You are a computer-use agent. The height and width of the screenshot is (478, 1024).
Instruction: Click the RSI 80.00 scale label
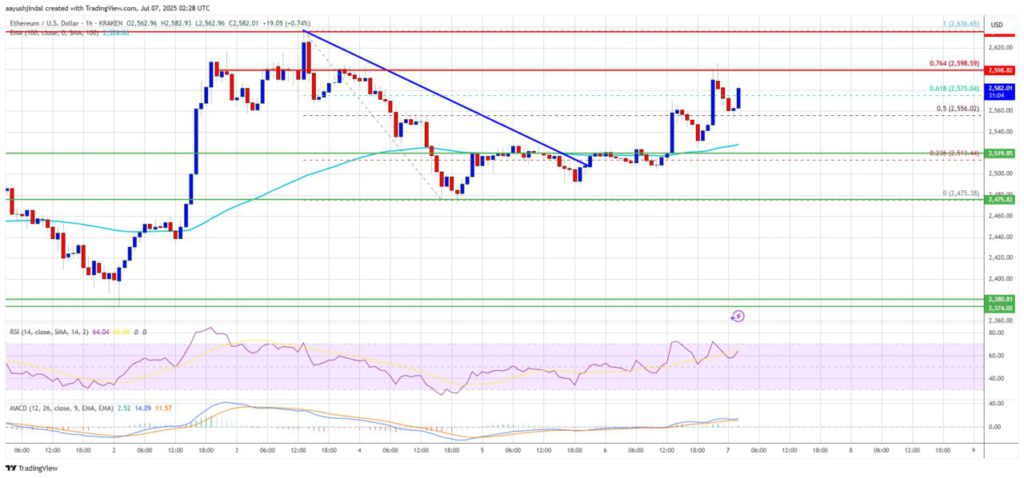tap(998, 333)
